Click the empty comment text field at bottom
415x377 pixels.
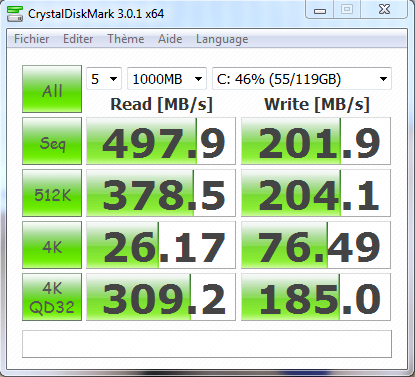pos(207,344)
